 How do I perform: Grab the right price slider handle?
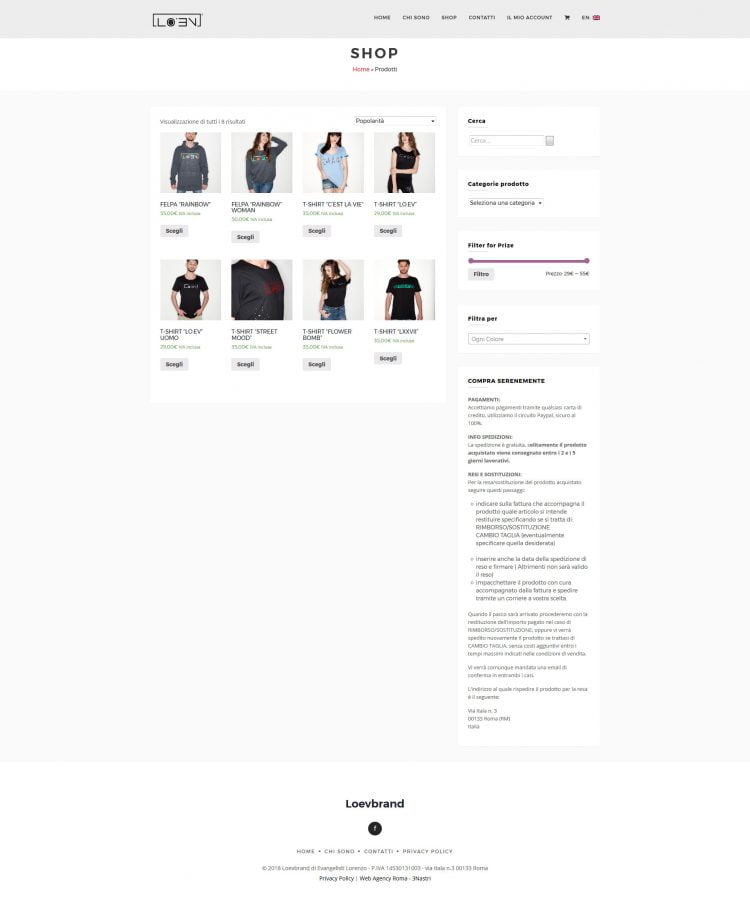pos(587,261)
